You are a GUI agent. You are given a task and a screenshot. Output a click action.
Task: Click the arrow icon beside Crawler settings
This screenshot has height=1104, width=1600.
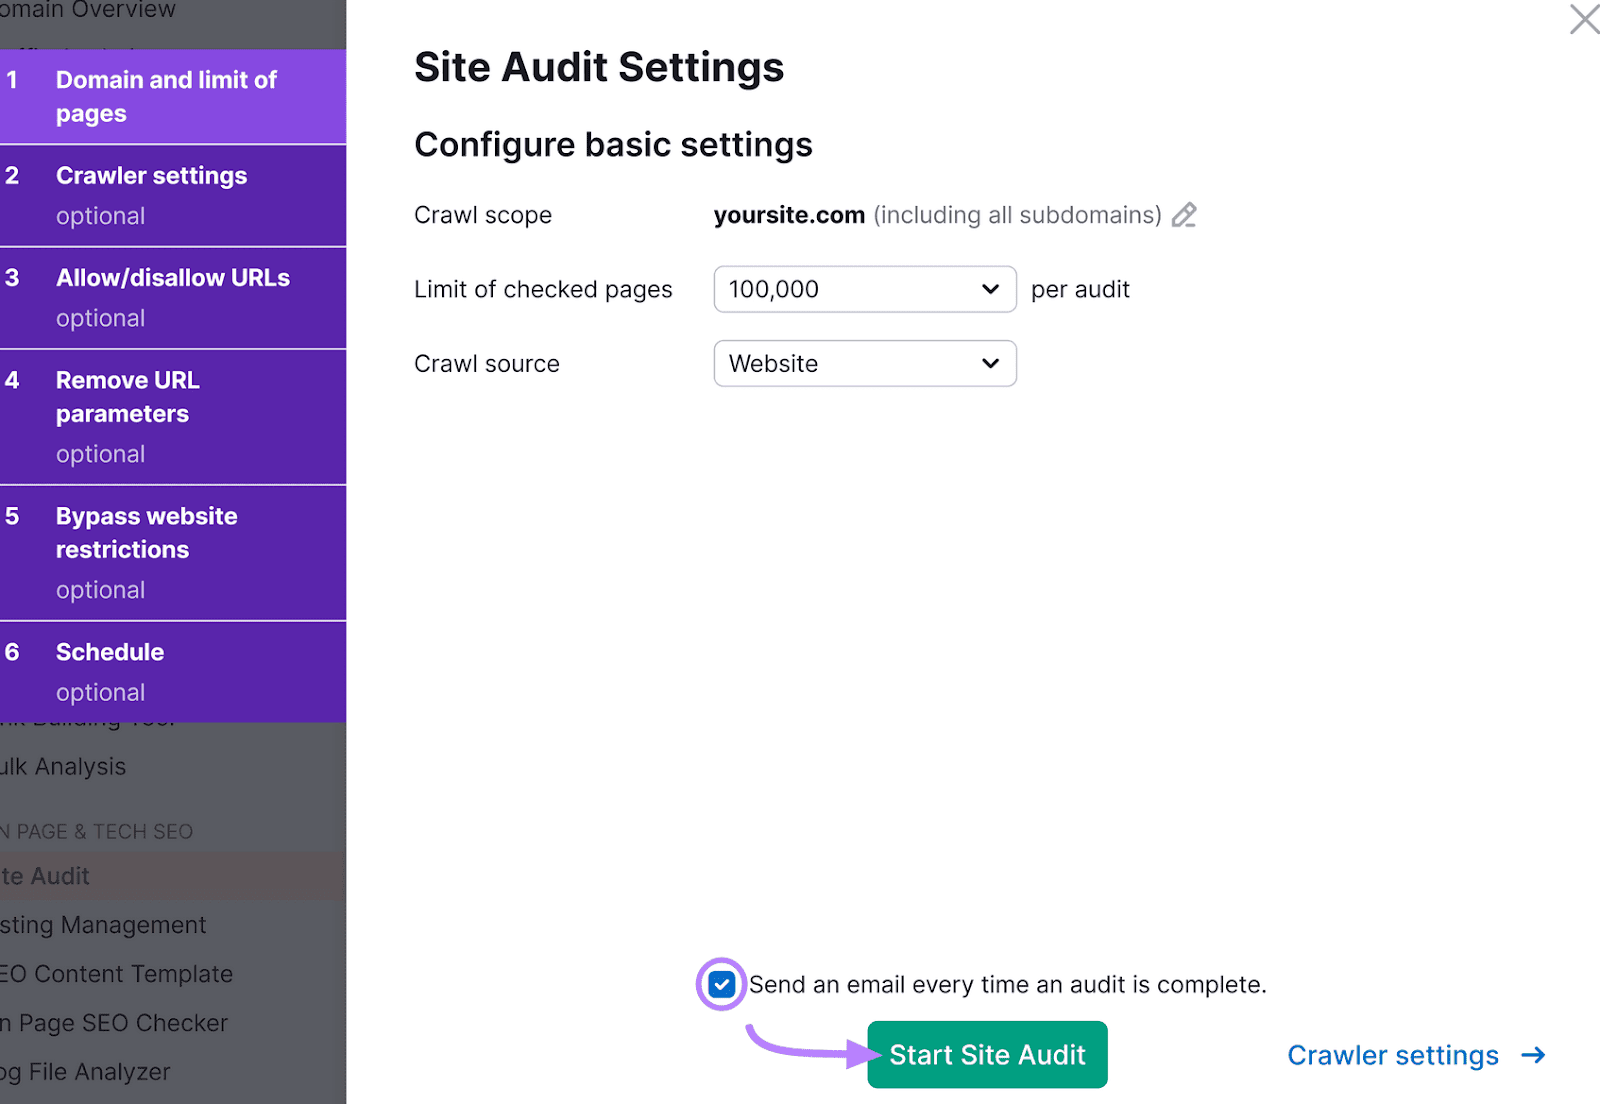point(1532,1055)
